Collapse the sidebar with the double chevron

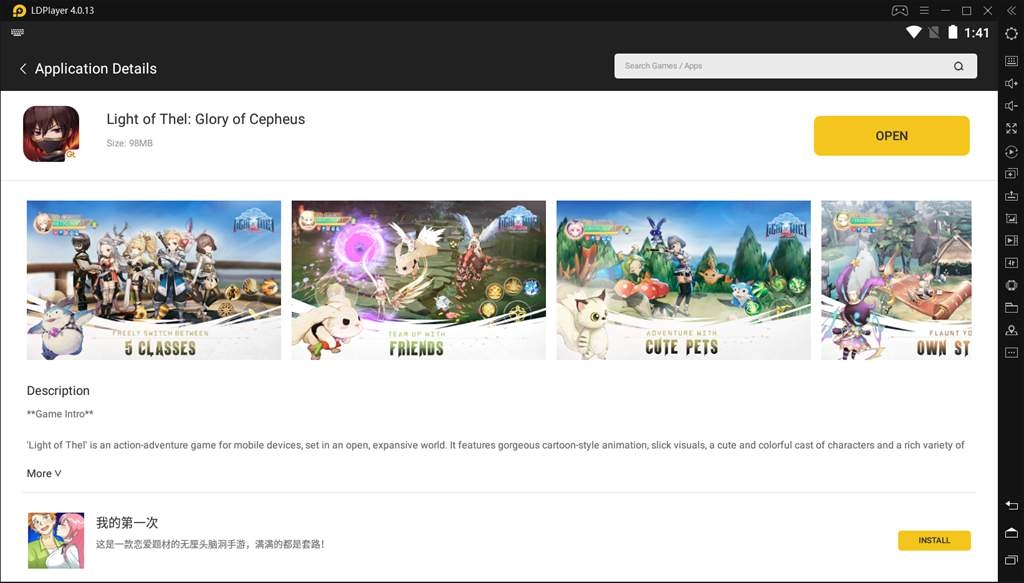(1011, 10)
